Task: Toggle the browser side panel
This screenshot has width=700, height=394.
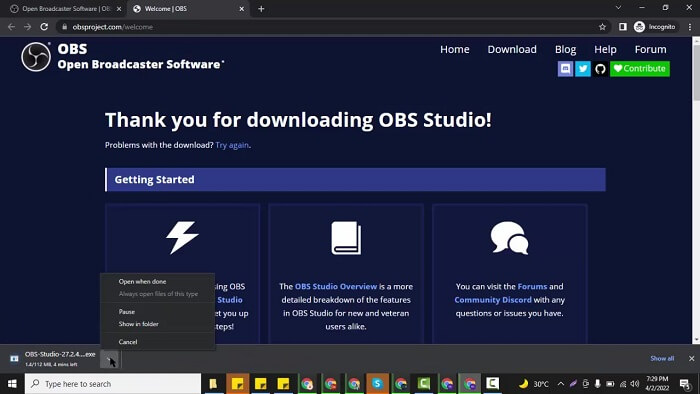Action: (x=623, y=27)
